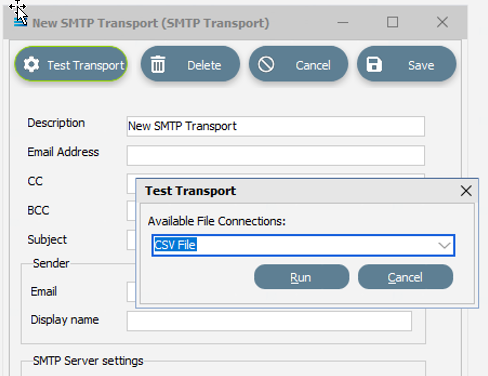Close the New SMTP Transport window
Image resolution: width=488 pixels, height=376 pixels.
point(442,22)
